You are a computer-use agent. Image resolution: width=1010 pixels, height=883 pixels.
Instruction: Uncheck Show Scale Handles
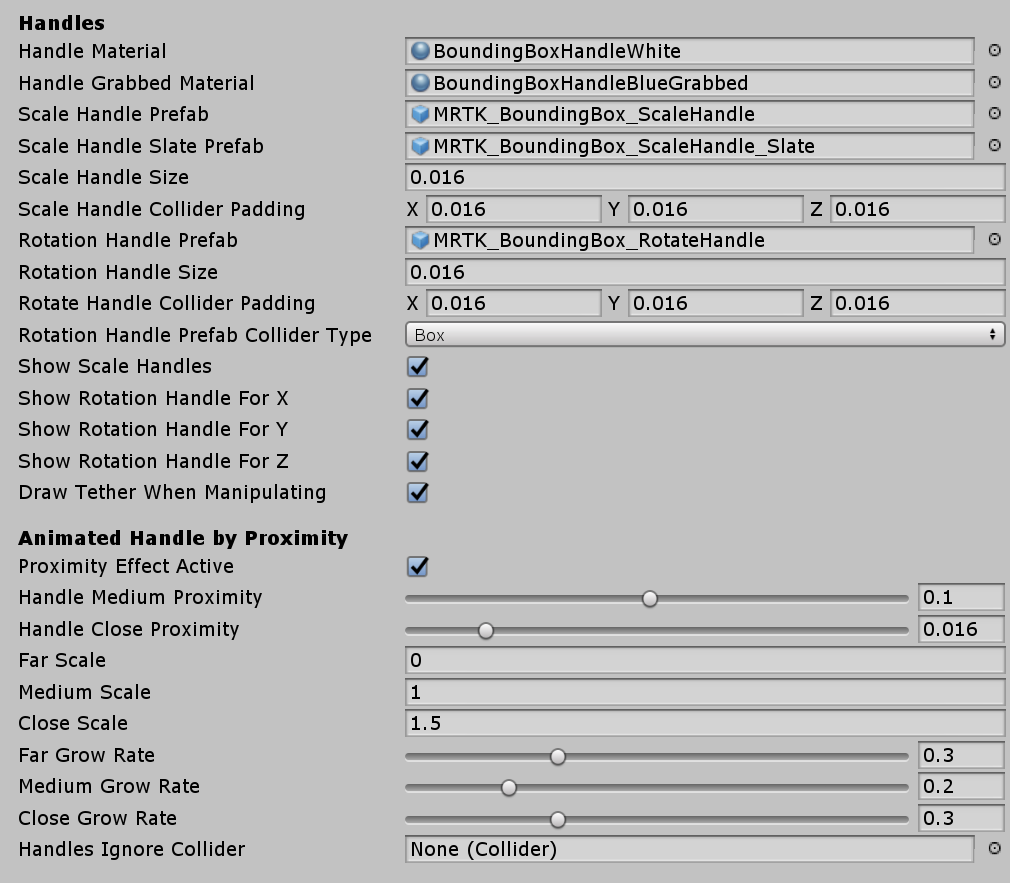(x=418, y=367)
